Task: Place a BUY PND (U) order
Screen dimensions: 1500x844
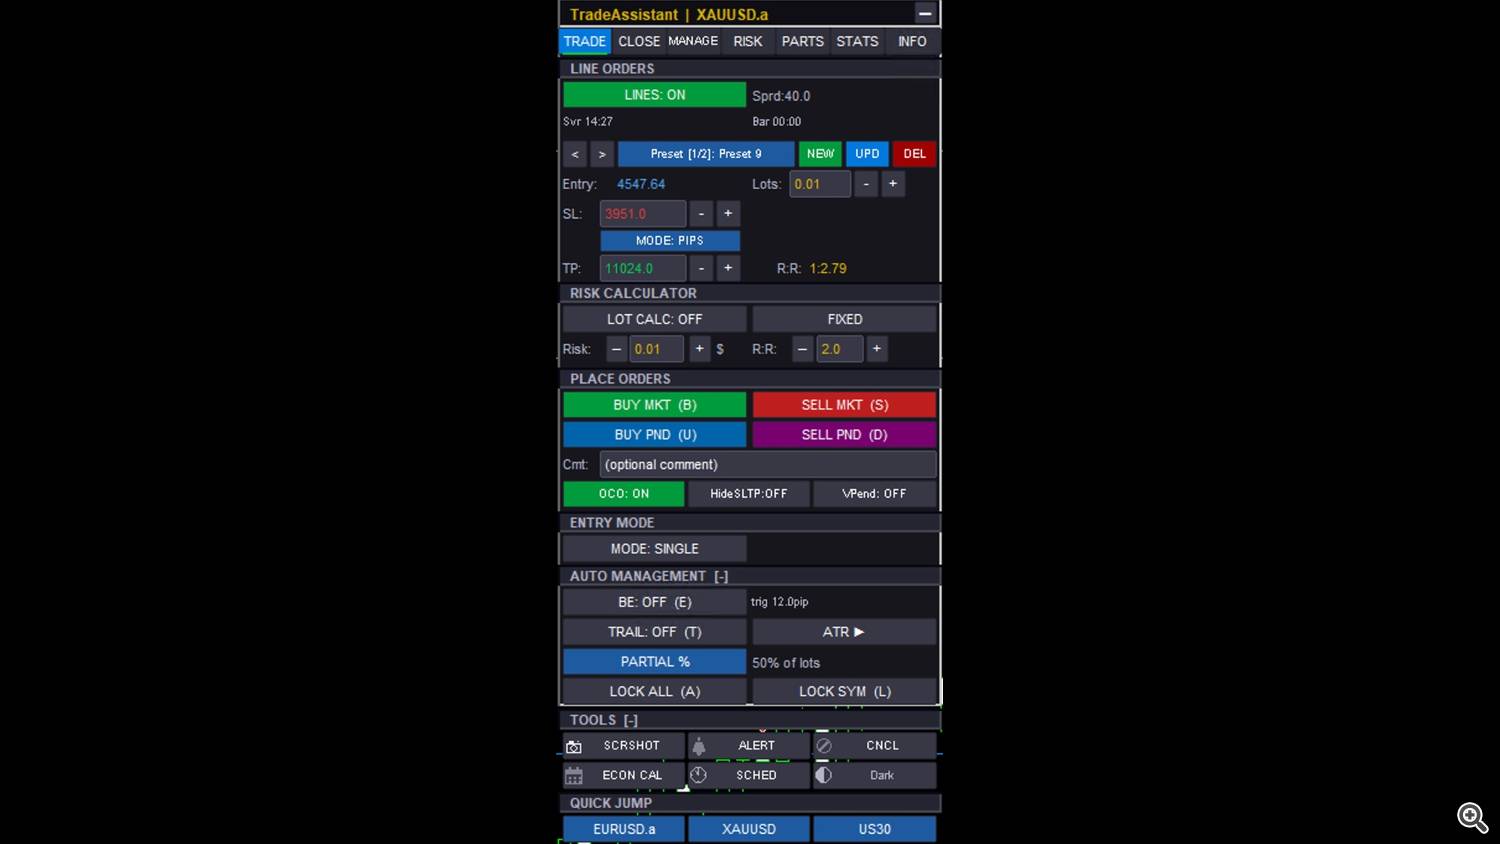Action: pyautogui.click(x=654, y=435)
